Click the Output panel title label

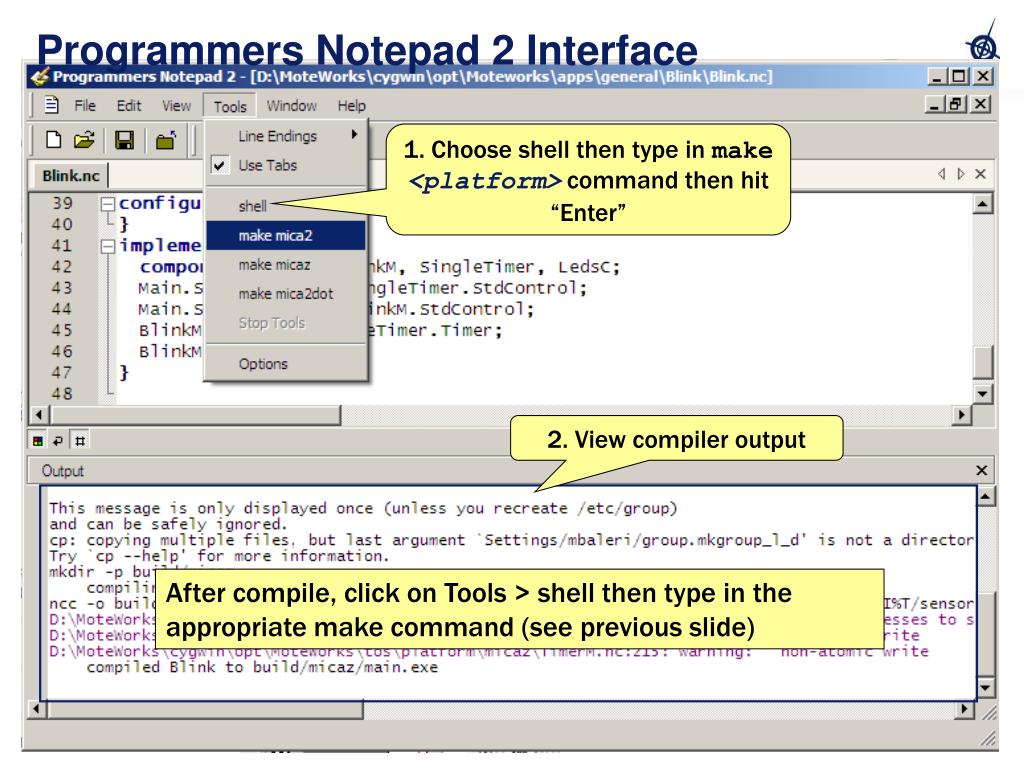(x=63, y=471)
